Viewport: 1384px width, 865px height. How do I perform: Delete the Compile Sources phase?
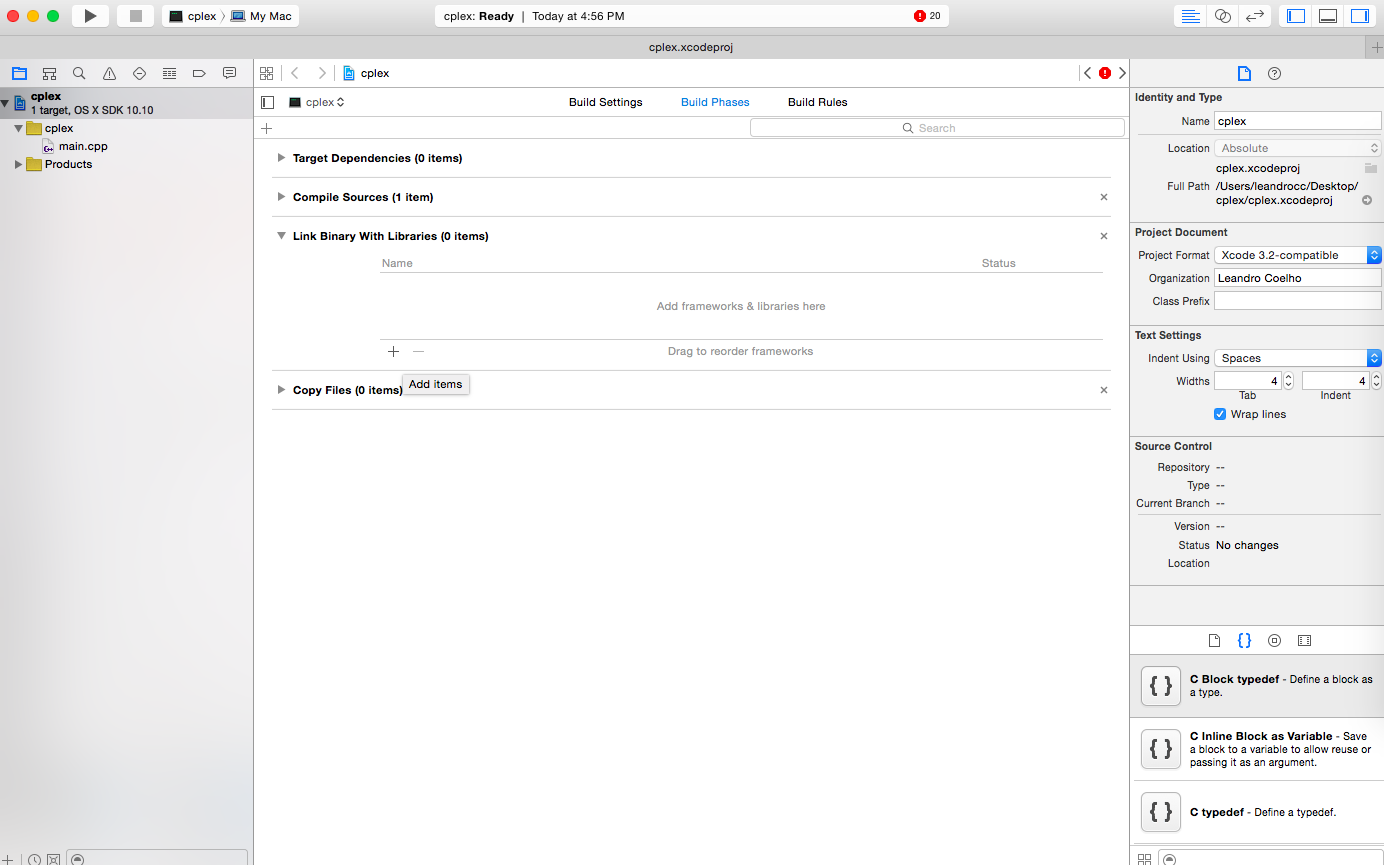tap(1104, 197)
